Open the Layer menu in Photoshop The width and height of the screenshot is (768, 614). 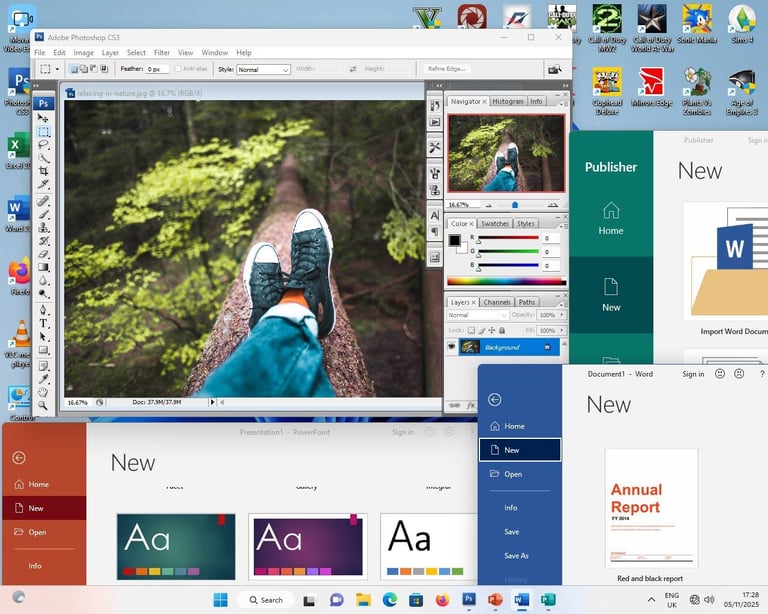[x=110, y=52]
